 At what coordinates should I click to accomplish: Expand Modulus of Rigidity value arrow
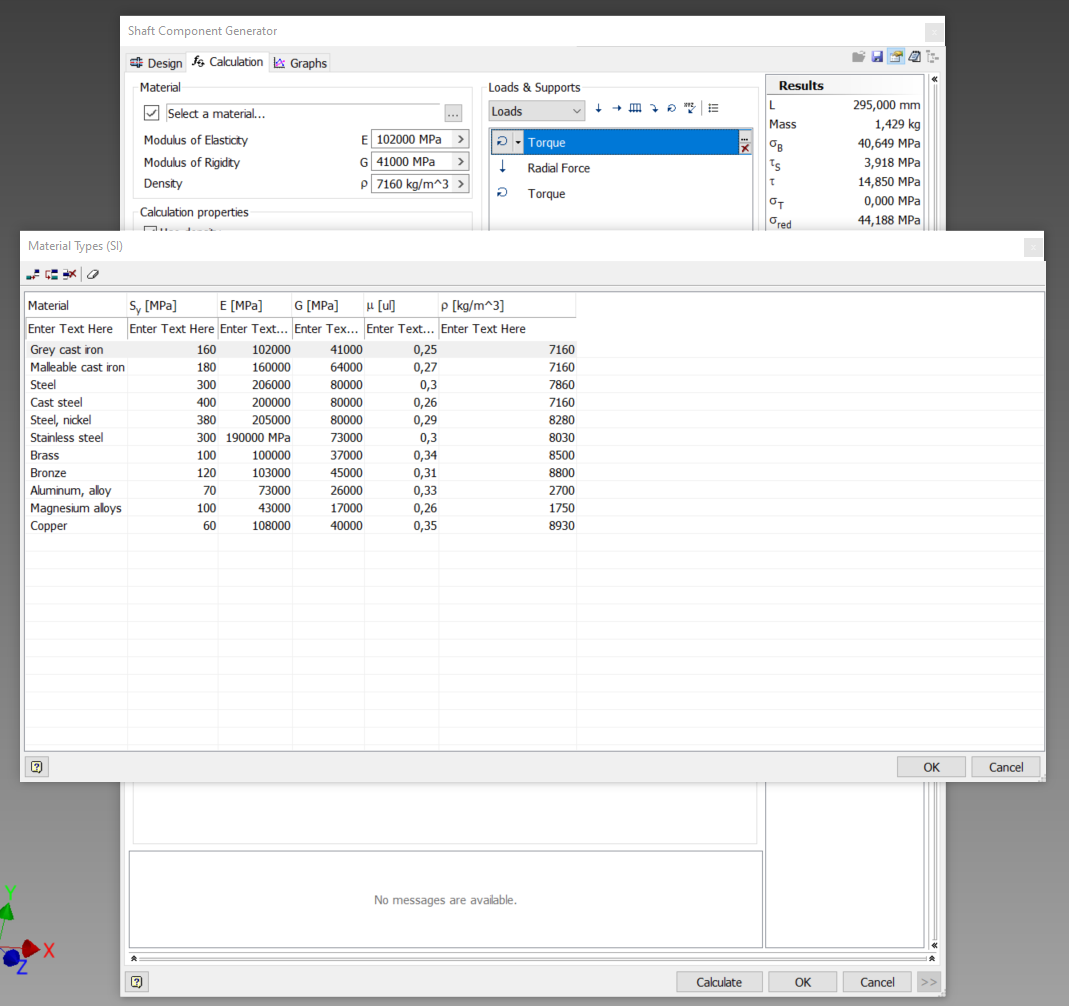coord(461,162)
